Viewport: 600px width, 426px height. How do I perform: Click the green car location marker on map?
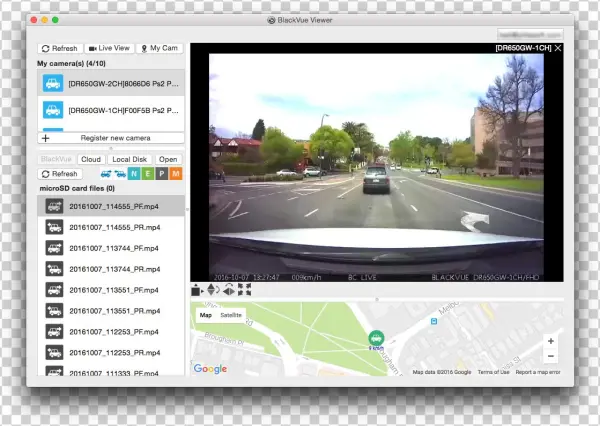click(376, 338)
